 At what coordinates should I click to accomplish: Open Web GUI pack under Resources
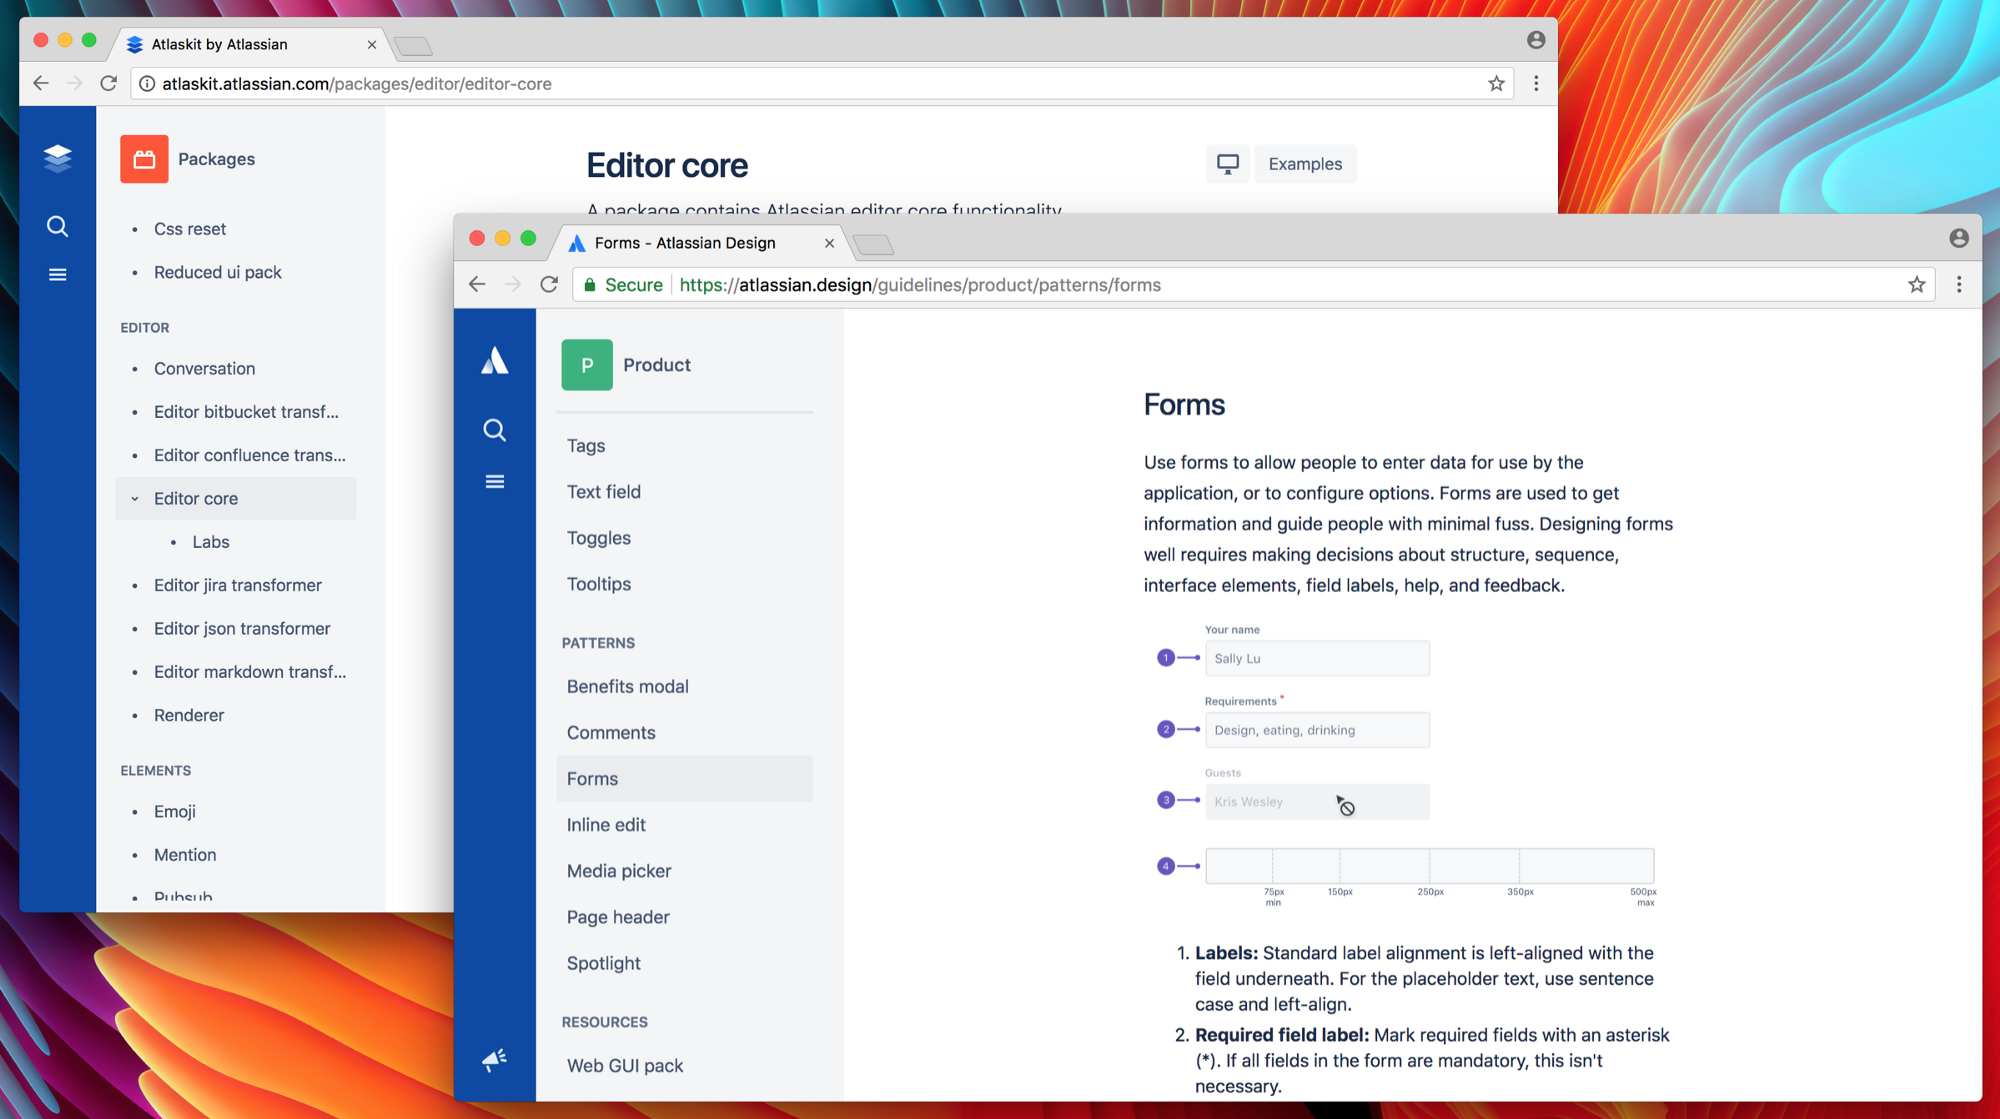pyautogui.click(x=625, y=1066)
